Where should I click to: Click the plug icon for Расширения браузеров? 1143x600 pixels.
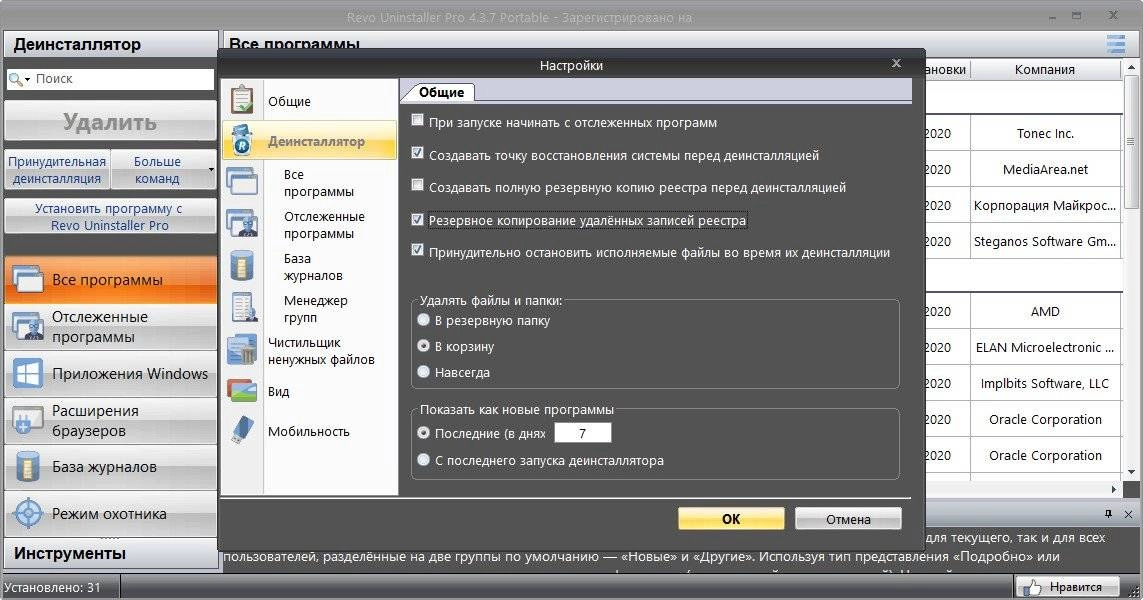pos(27,421)
